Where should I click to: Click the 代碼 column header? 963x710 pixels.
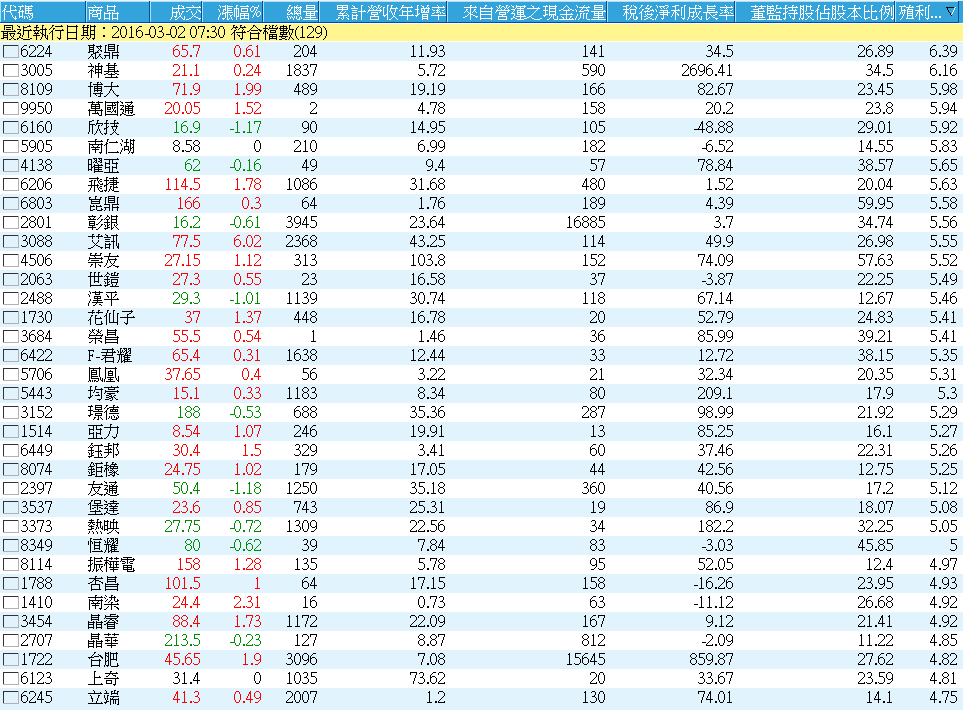click(x=19, y=13)
